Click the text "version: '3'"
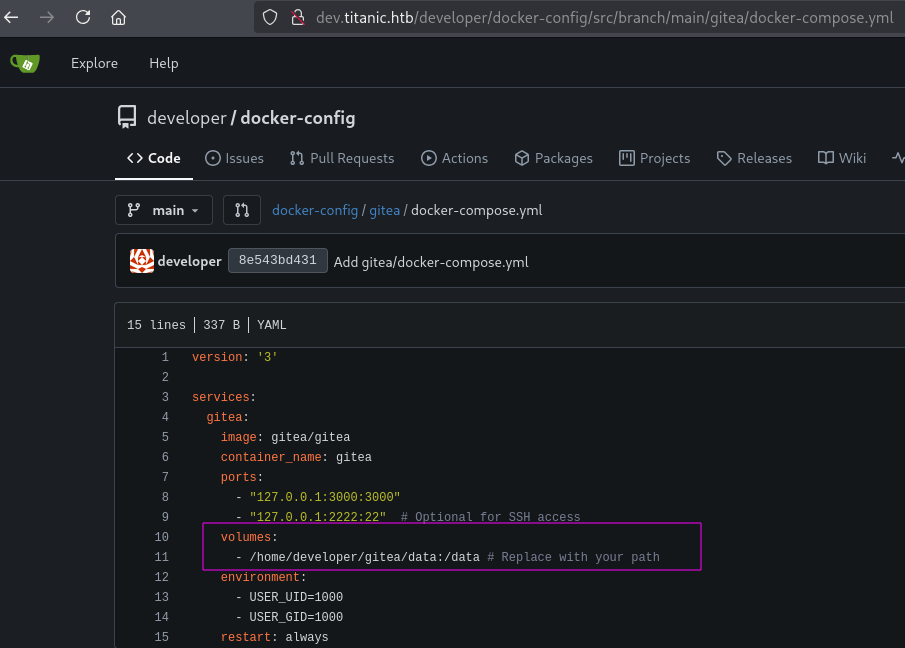 [x=235, y=357]
